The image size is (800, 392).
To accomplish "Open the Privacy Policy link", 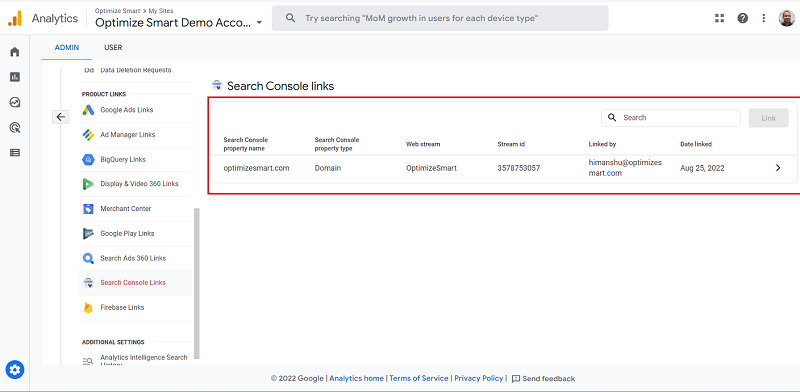I will pyautogui.click(x=479, y=379).
